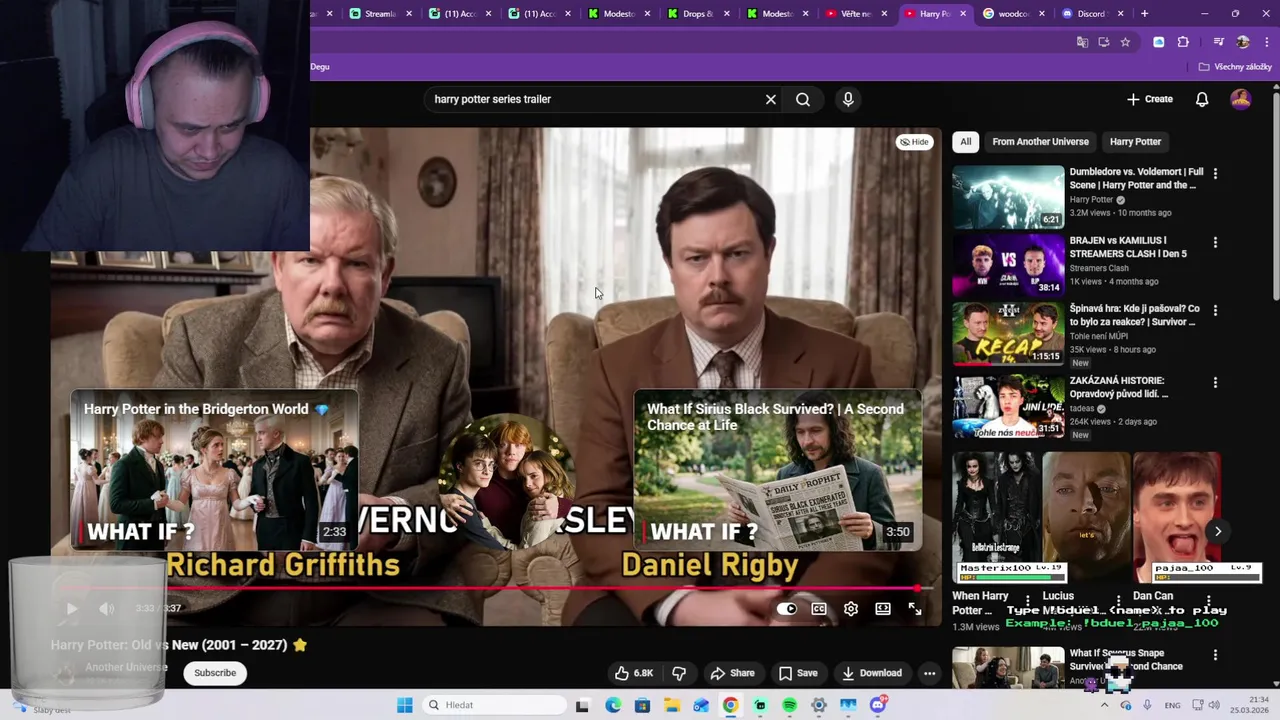Open the Špinavá hra video title

pyautogui.click(x=1134, y=316)
